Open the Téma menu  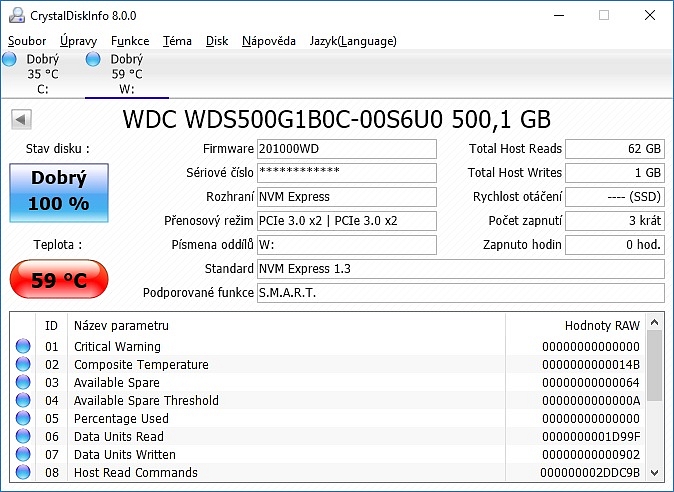coord(177,41)
